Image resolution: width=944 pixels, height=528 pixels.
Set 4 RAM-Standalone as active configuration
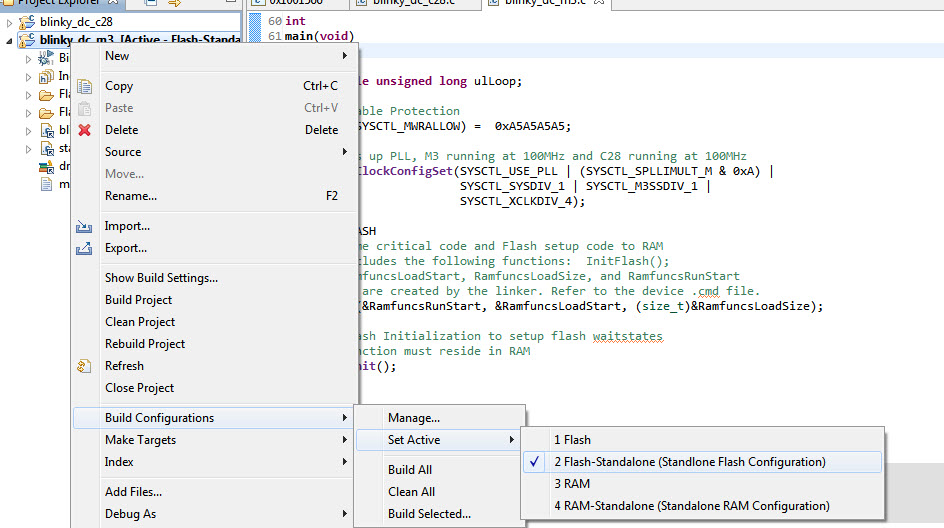pyautogui.click(x=702, y=506)
